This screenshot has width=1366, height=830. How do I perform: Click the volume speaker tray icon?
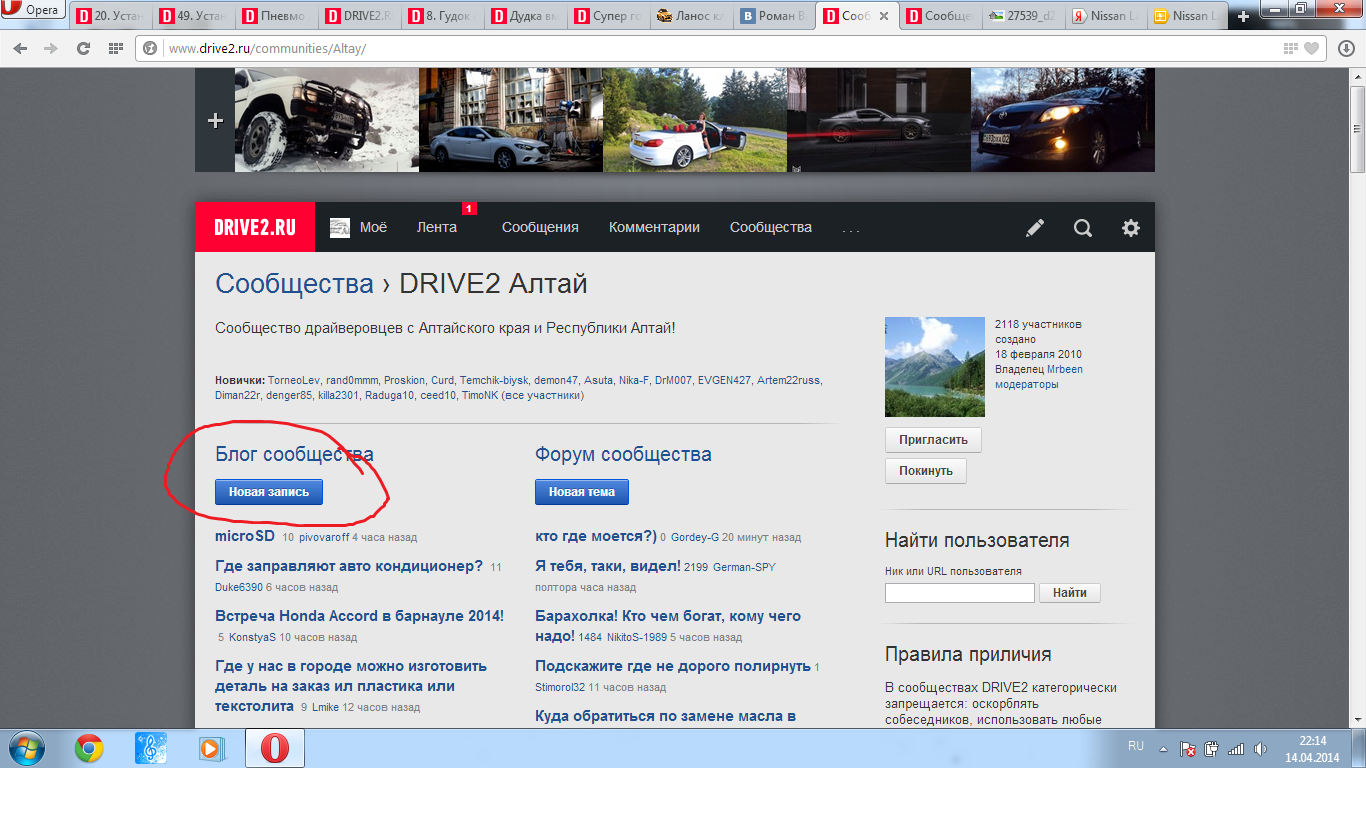pyautogui.click(x=1260, y=748)
